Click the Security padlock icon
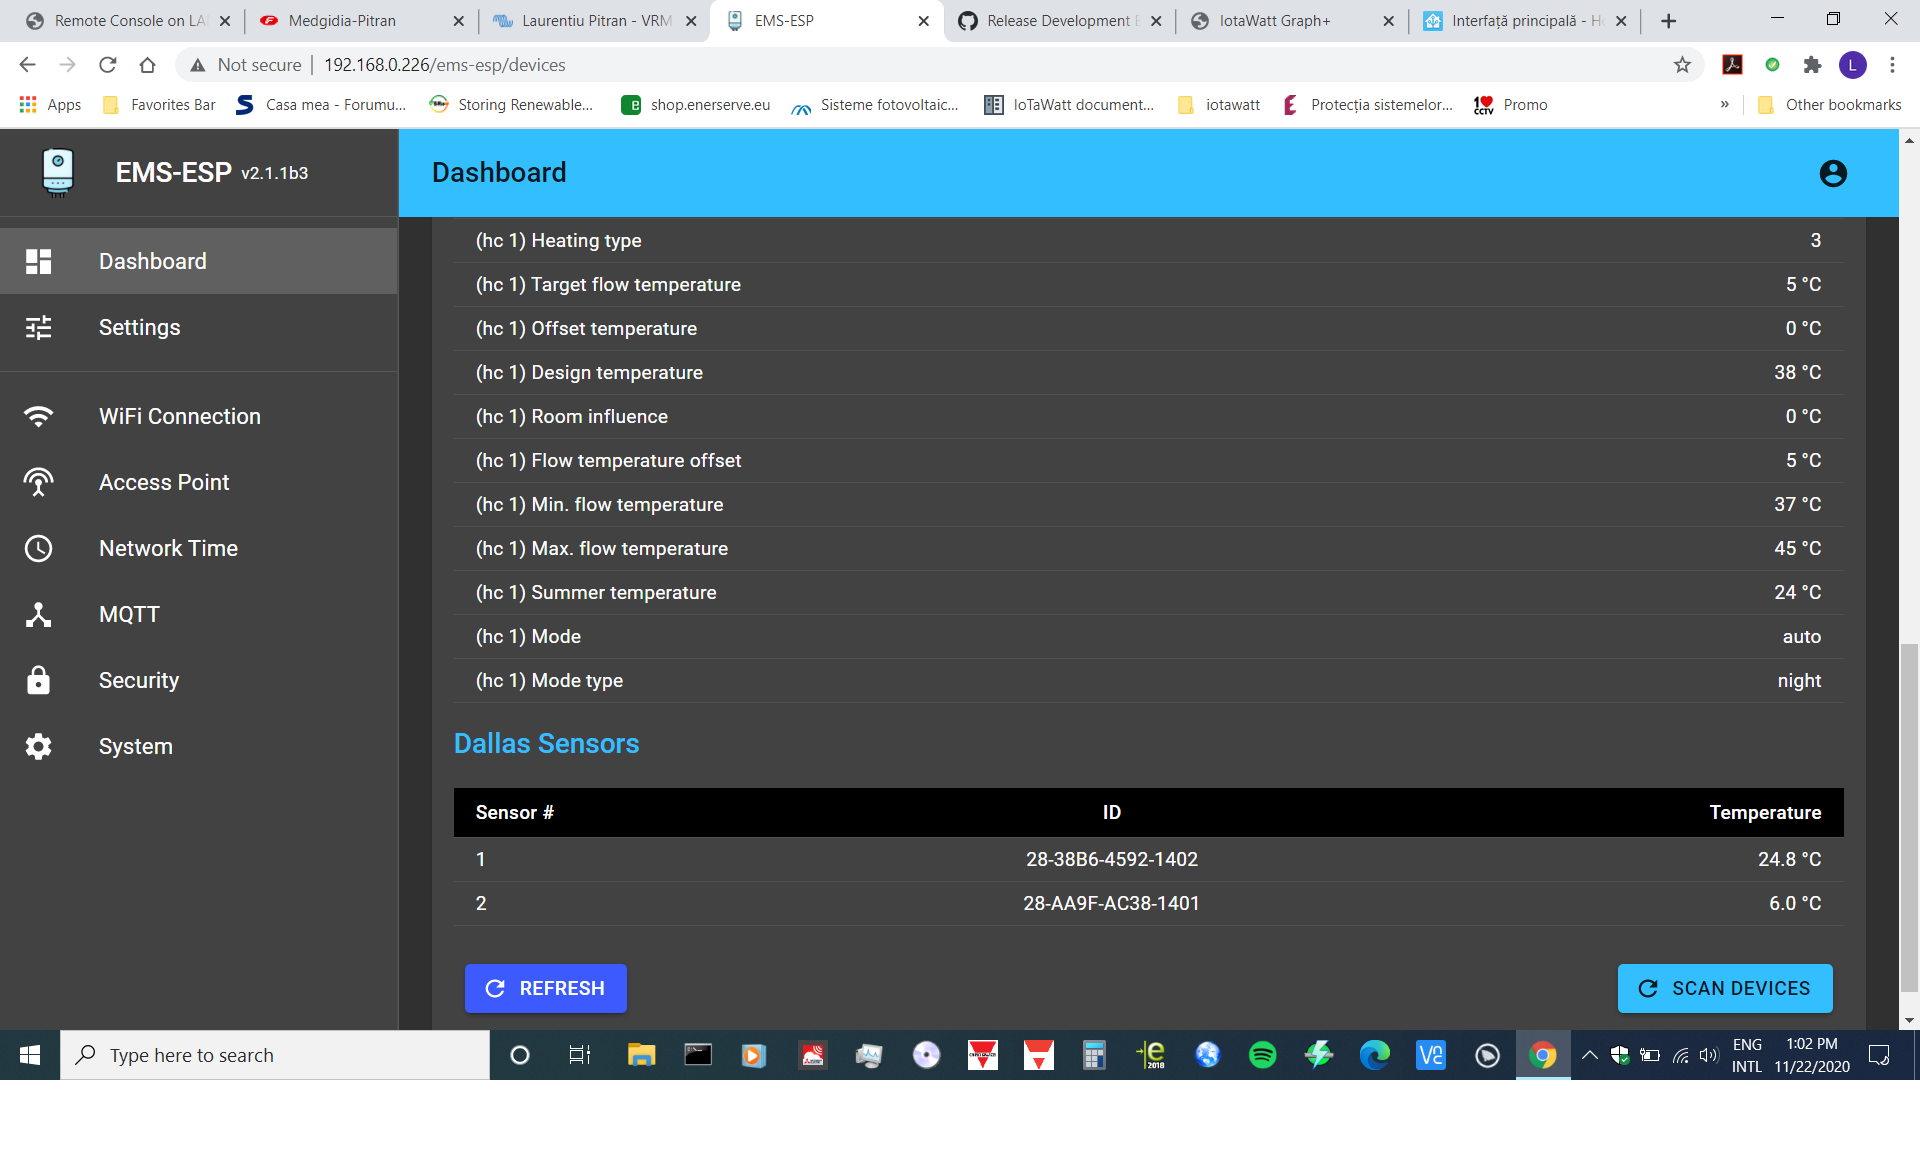This screenshot has width=1920, height=1152. pos(39,680)
